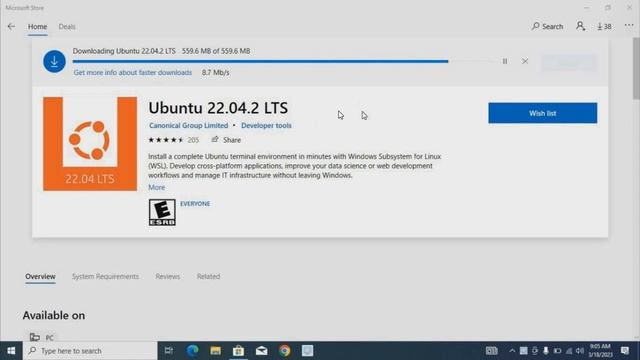
Task: Add Ubuntu to the Wish list
Action: tap(542, 113)
